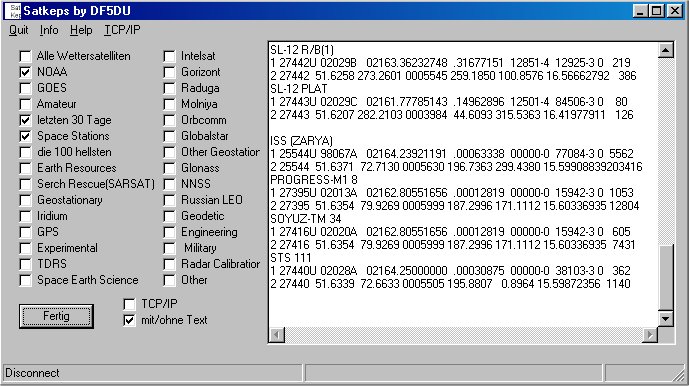The height and width of the screenshot is (386, 689).
Task: Uncheck the NOAA checkbox
Action: pyautogui.click(x=25, y=72)
